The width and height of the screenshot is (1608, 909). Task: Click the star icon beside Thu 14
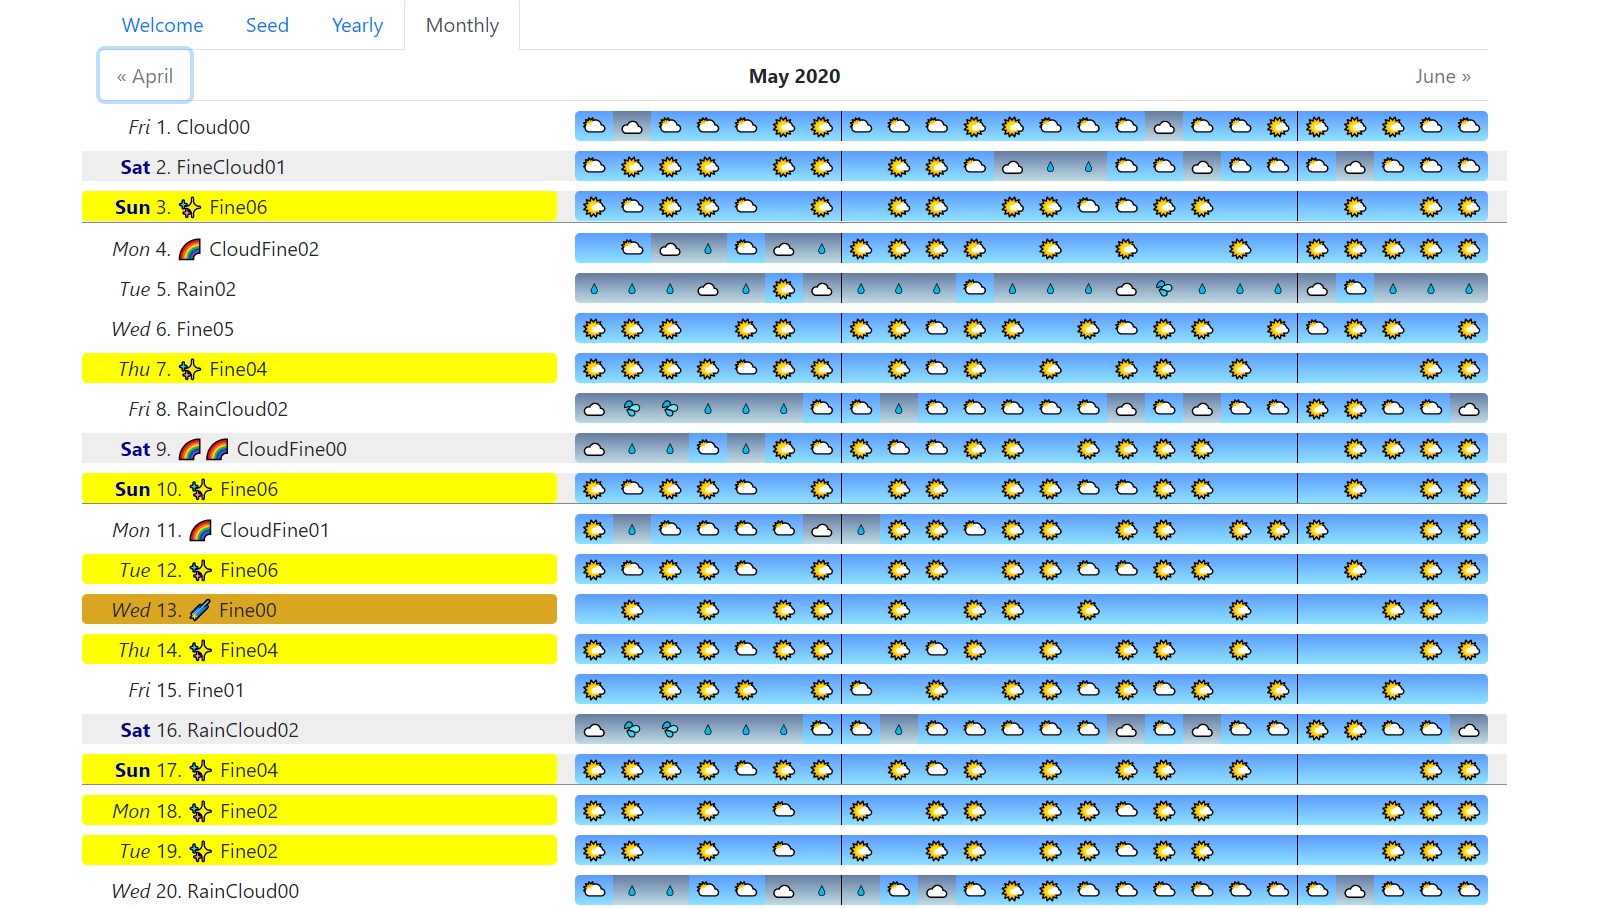201,650
